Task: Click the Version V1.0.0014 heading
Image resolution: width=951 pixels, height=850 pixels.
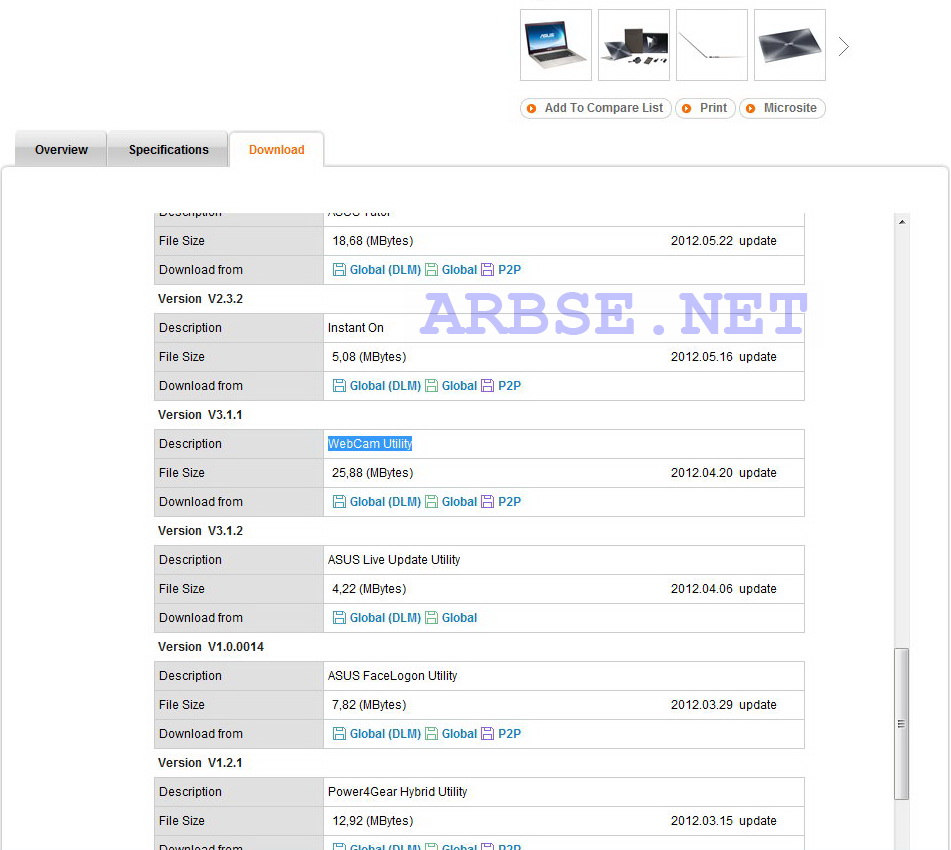Action: point(210,647)
